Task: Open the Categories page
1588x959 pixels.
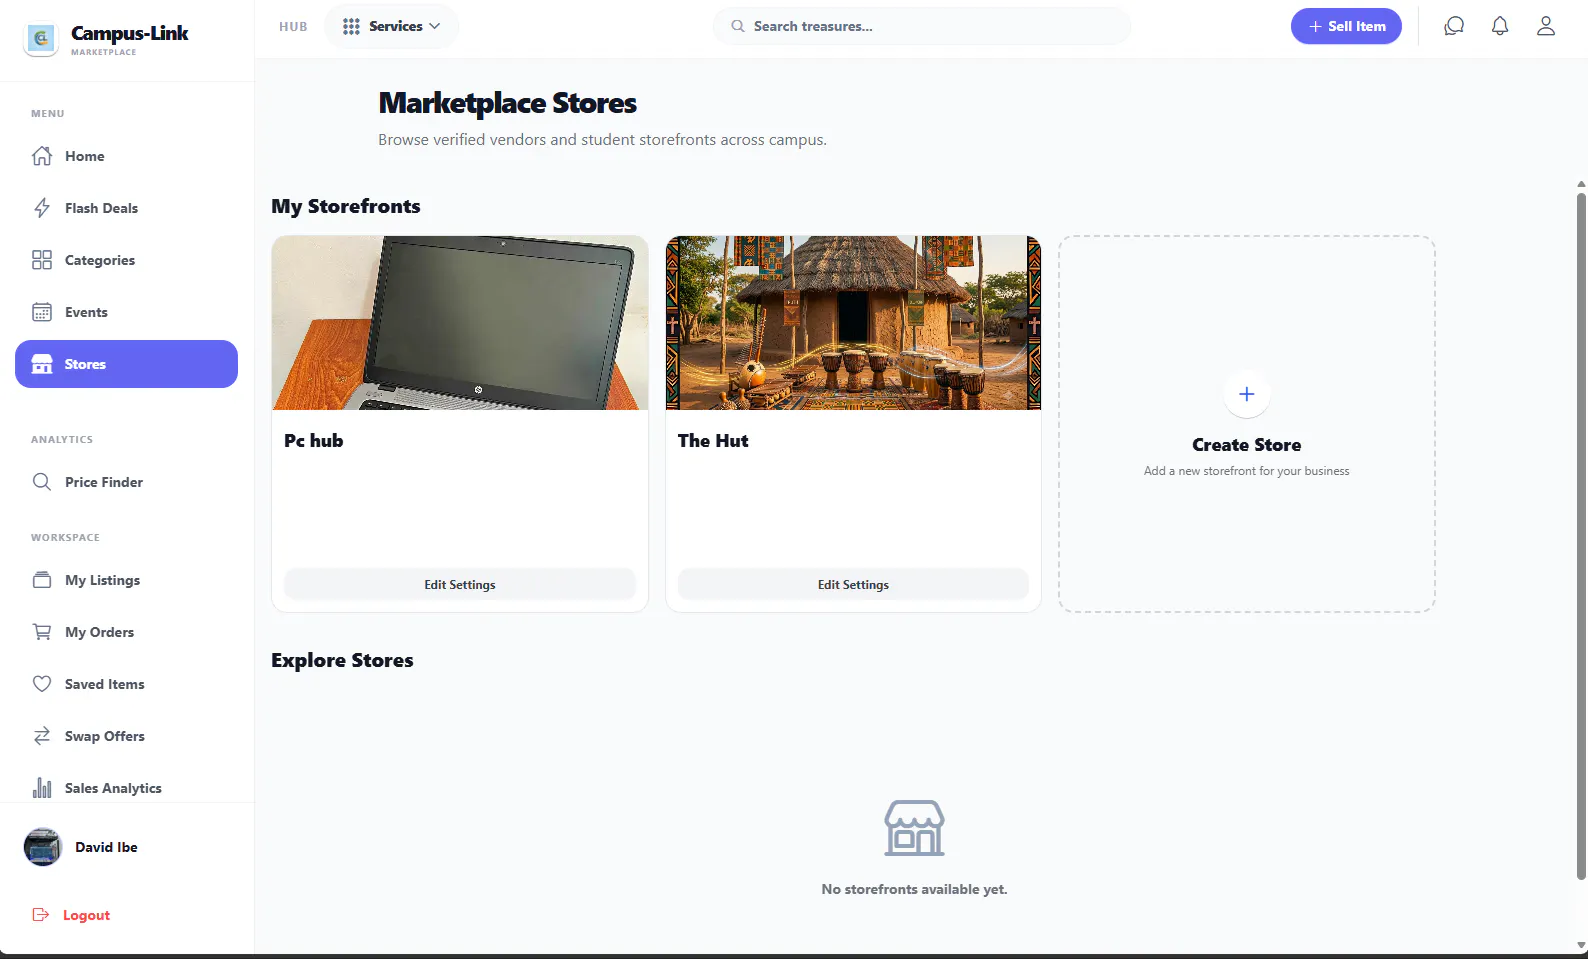Action: (127, 260)
